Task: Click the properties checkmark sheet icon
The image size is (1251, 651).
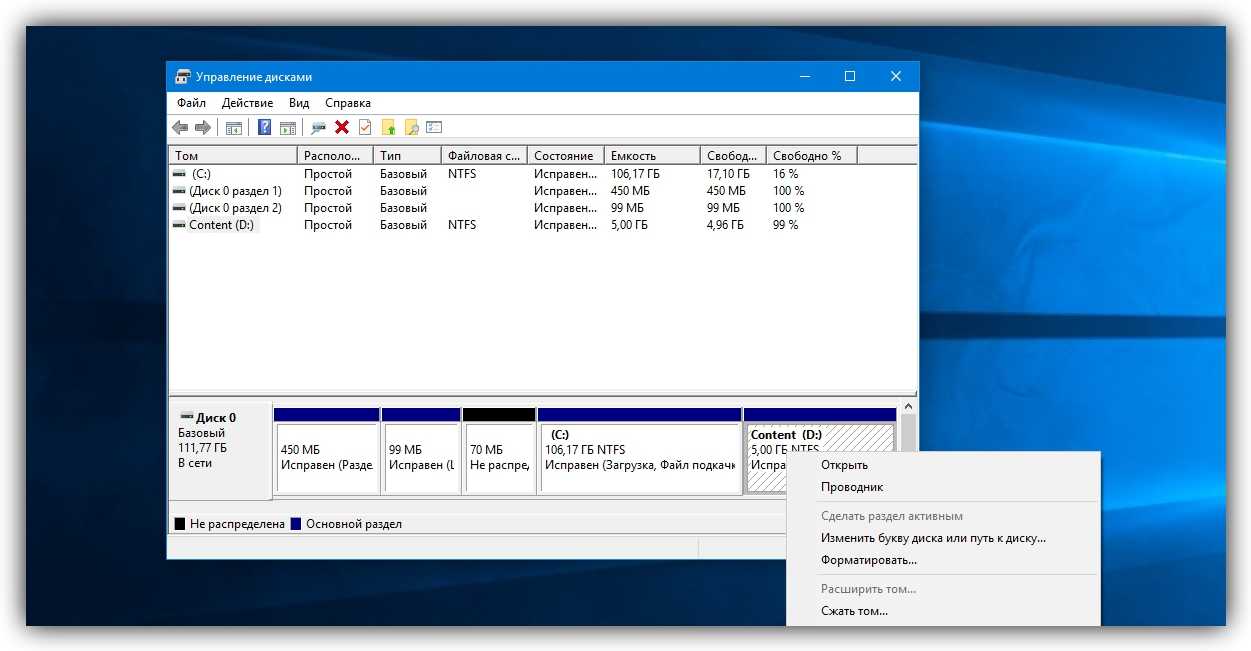Action: coord(365,127)
